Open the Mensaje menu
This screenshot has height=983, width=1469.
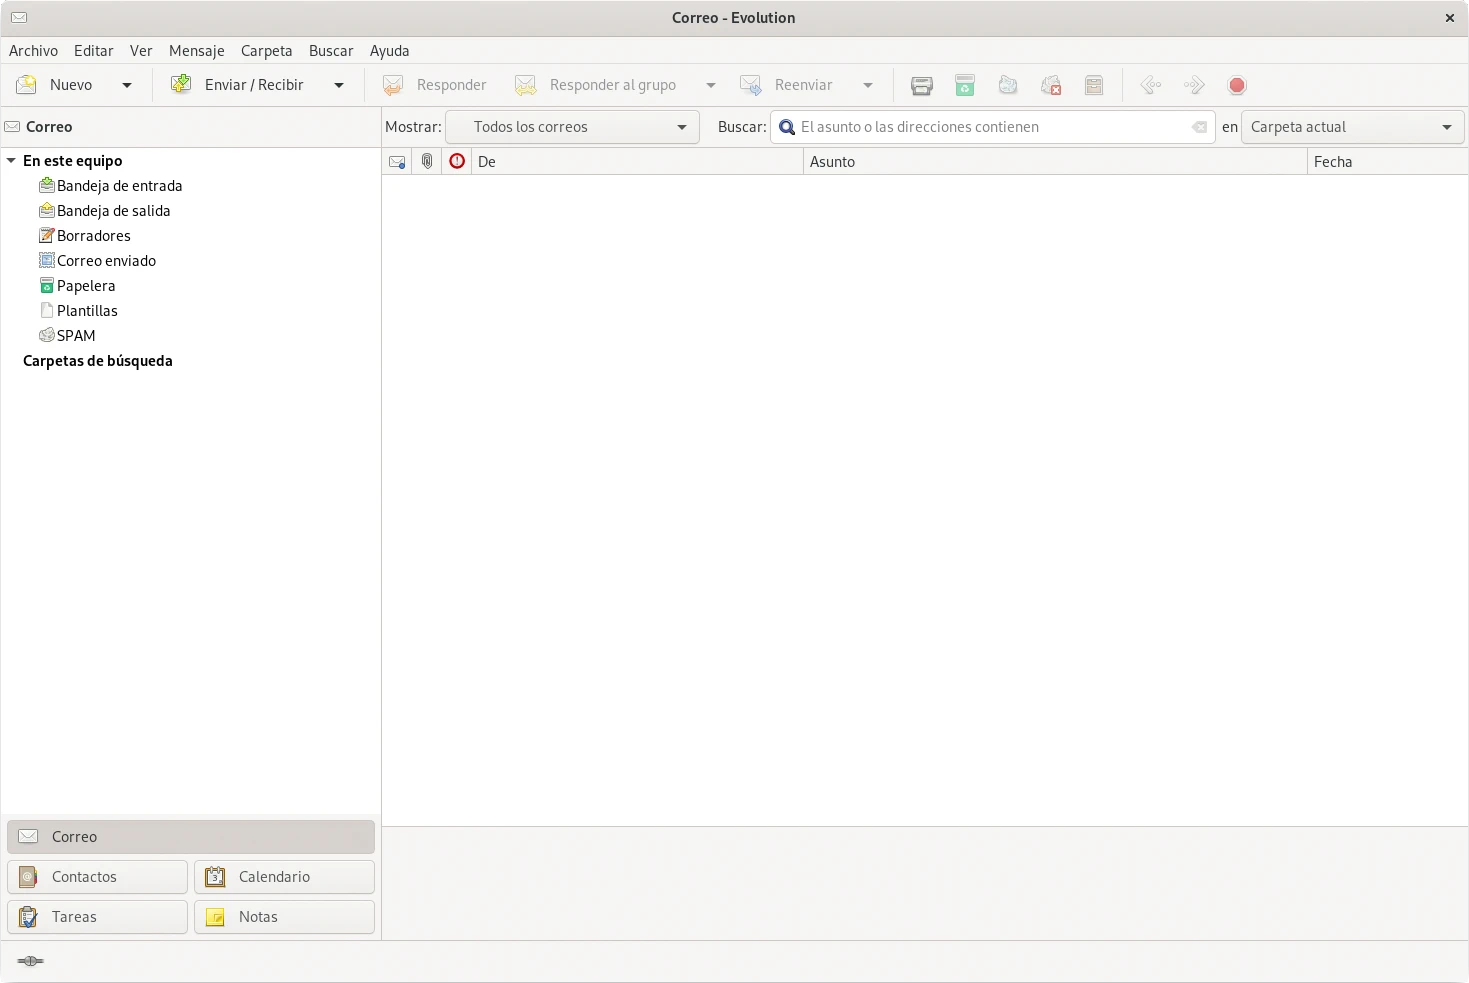196,51
